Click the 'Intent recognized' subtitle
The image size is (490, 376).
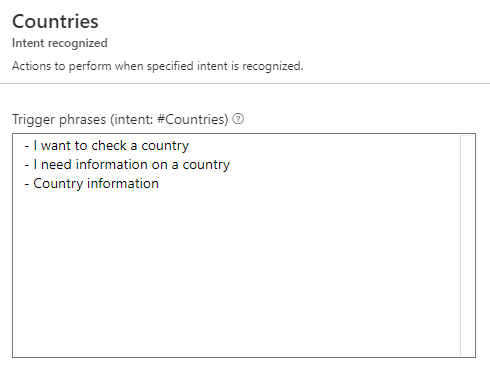[x=60, y=43]
